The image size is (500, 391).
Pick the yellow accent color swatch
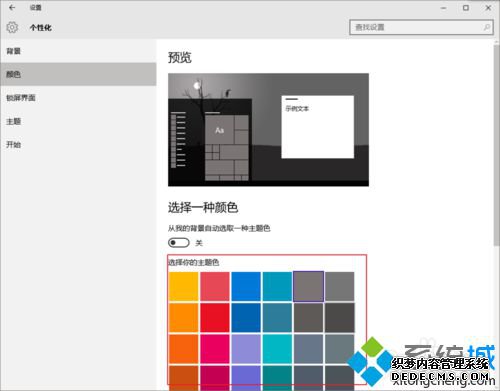point(183,286)
